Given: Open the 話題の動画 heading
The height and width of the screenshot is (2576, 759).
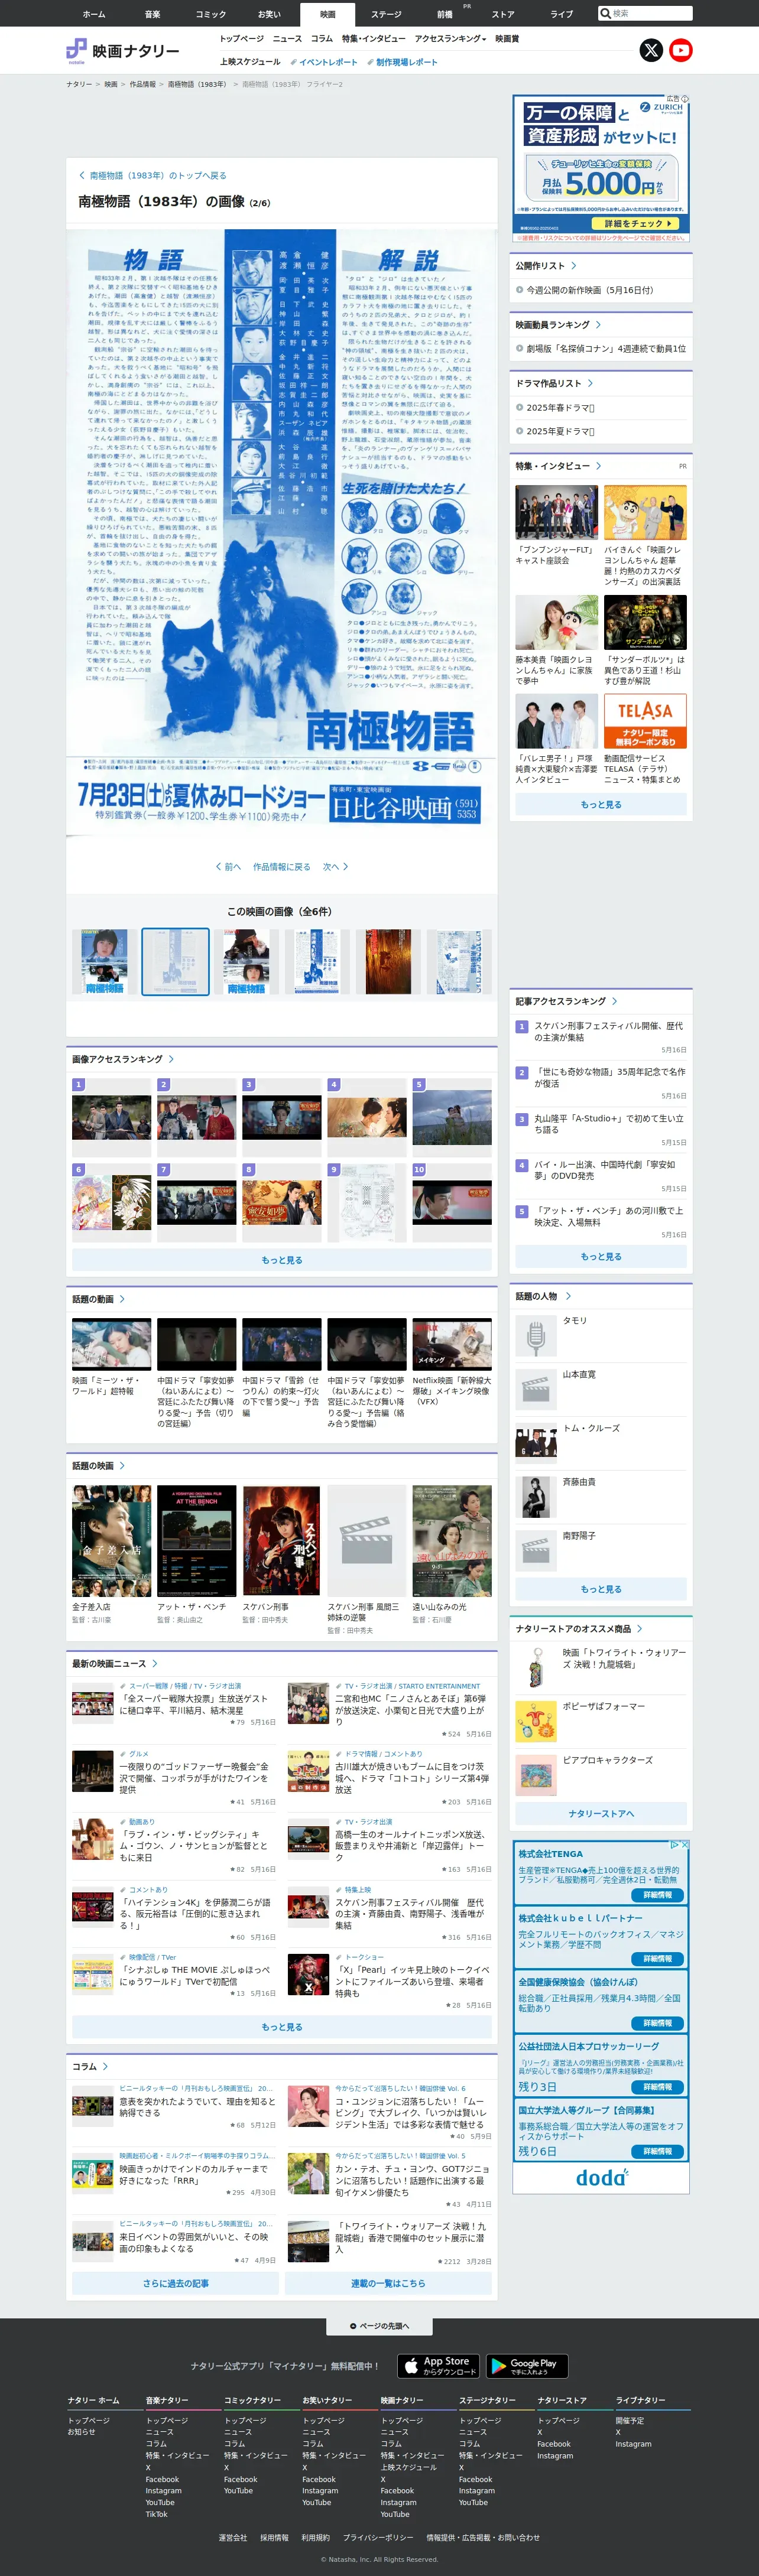Looking at the screenshot, I should [98, 1298].
